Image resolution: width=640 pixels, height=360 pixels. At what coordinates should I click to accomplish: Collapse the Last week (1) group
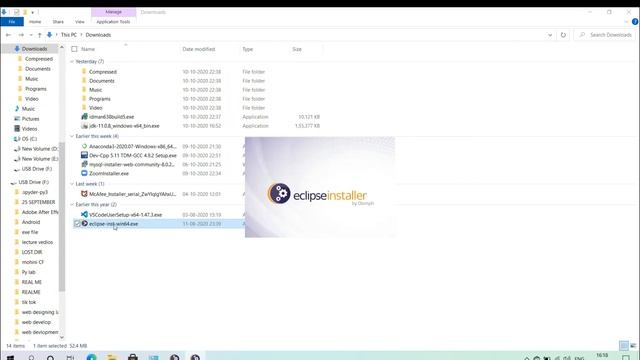(x=72, y=184)
